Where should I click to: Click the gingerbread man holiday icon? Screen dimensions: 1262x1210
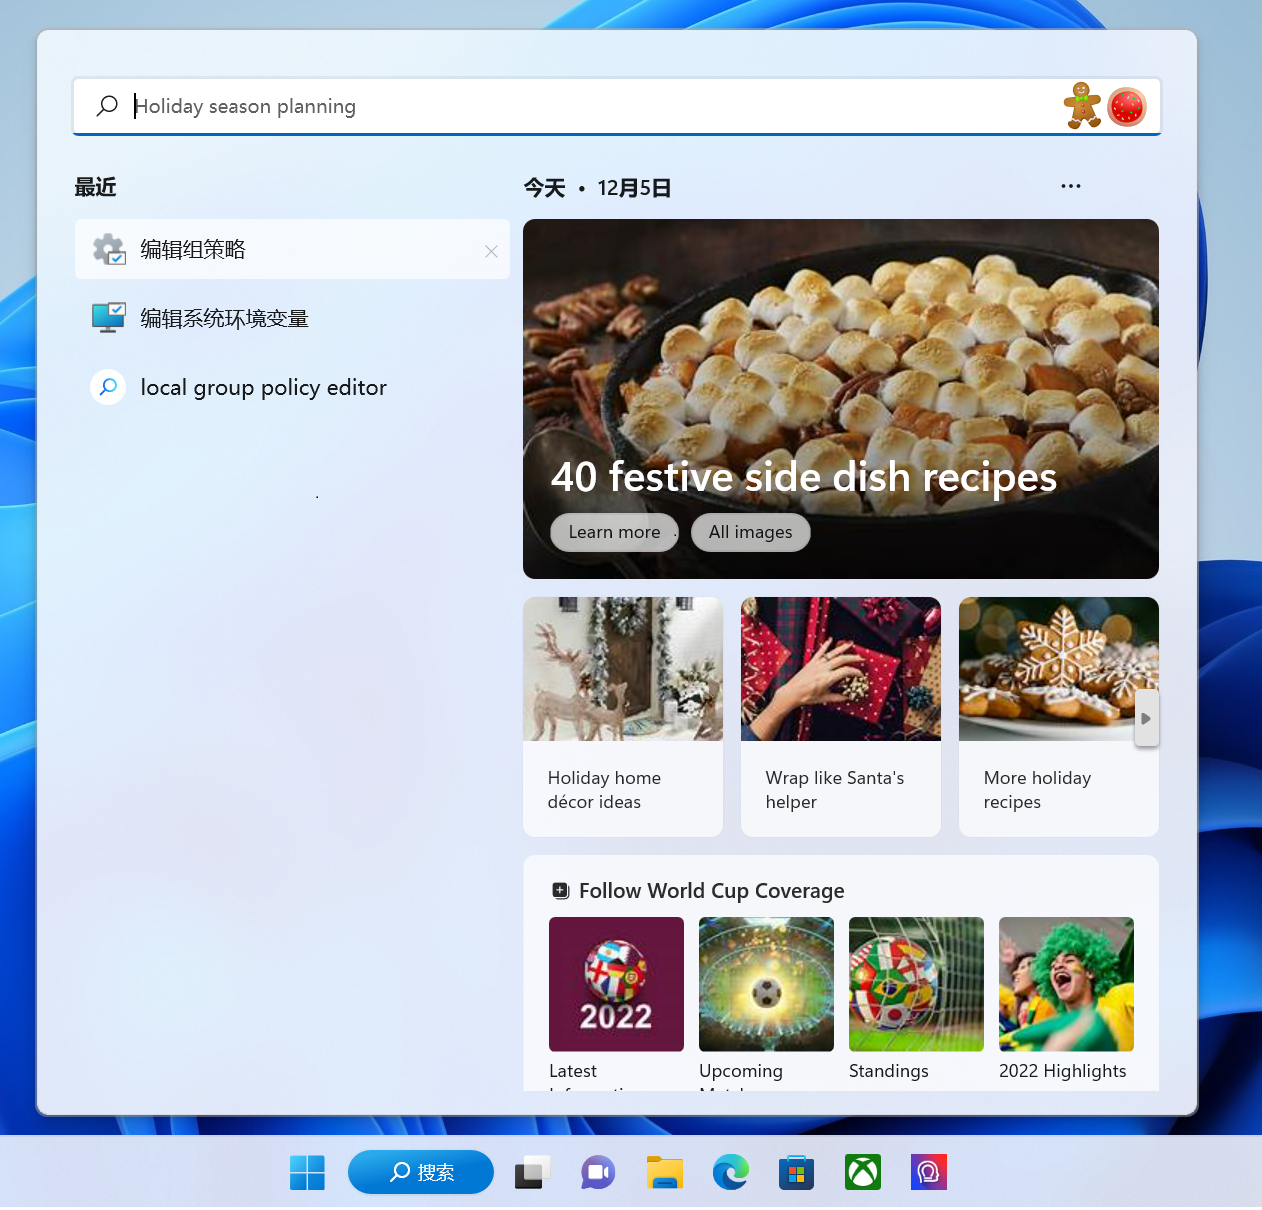[x=1081, y=106]
